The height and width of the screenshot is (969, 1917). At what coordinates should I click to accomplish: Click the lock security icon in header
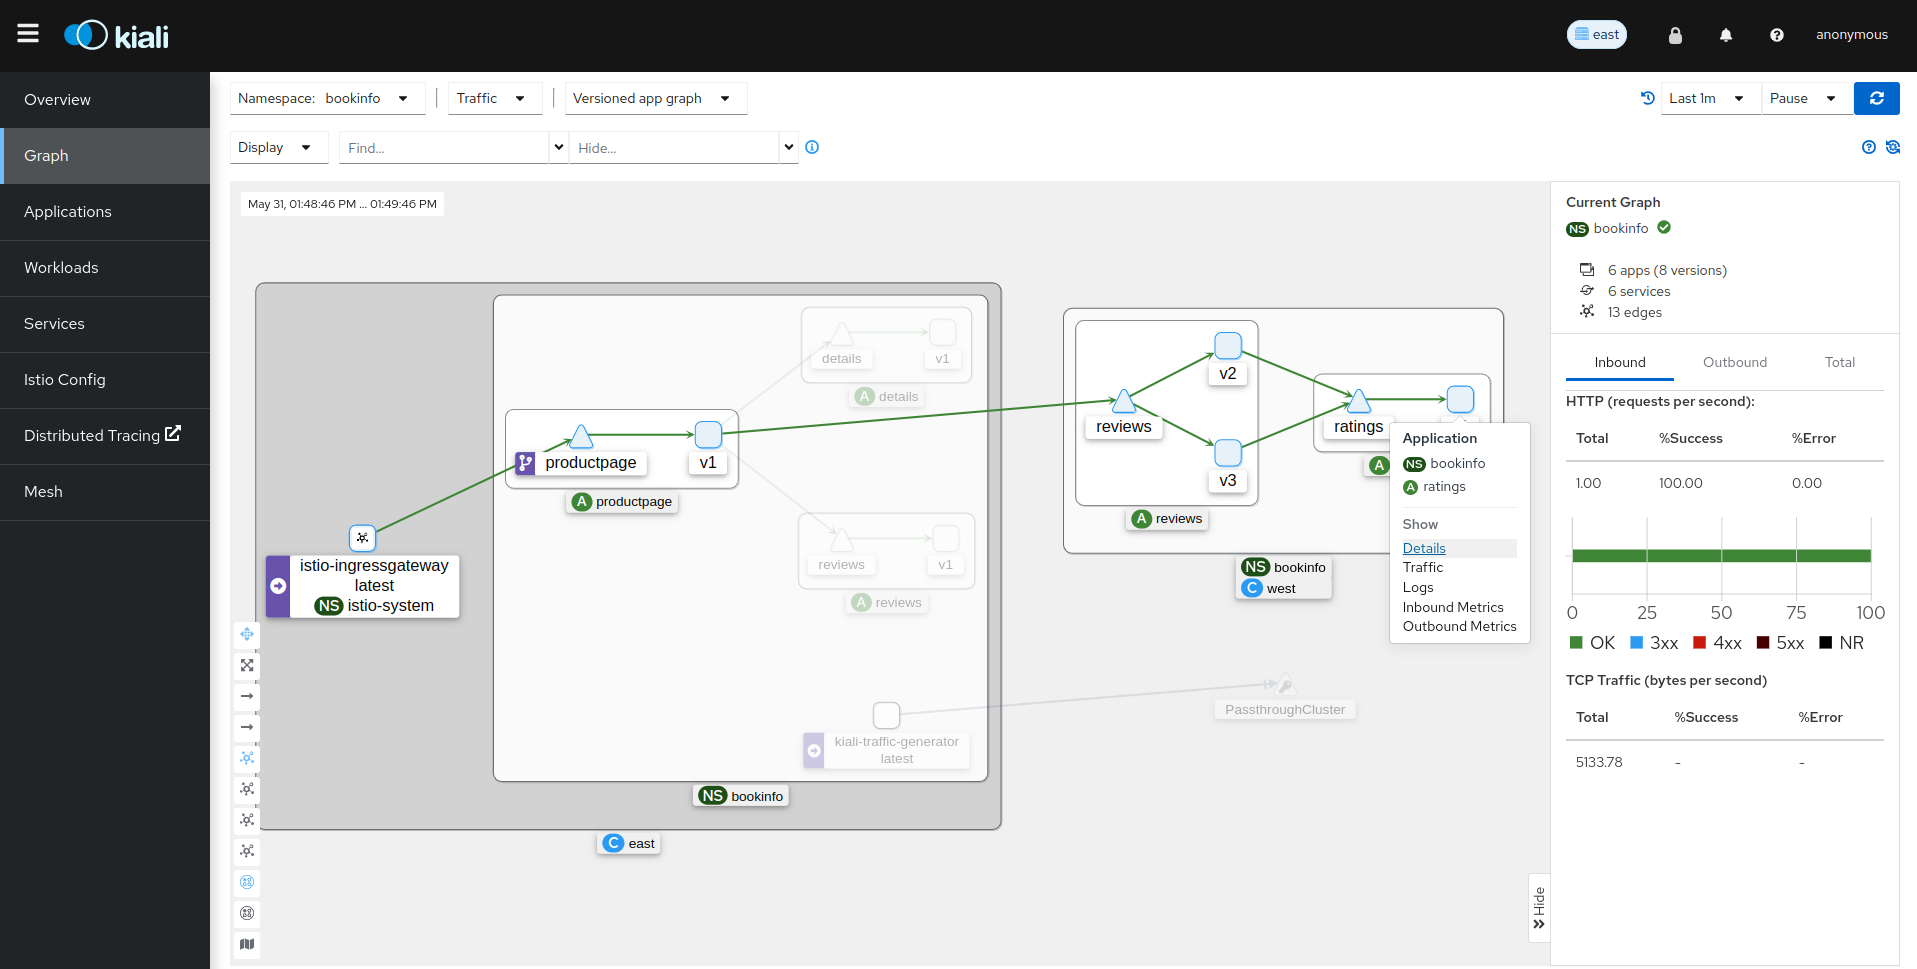[1675, 35]
